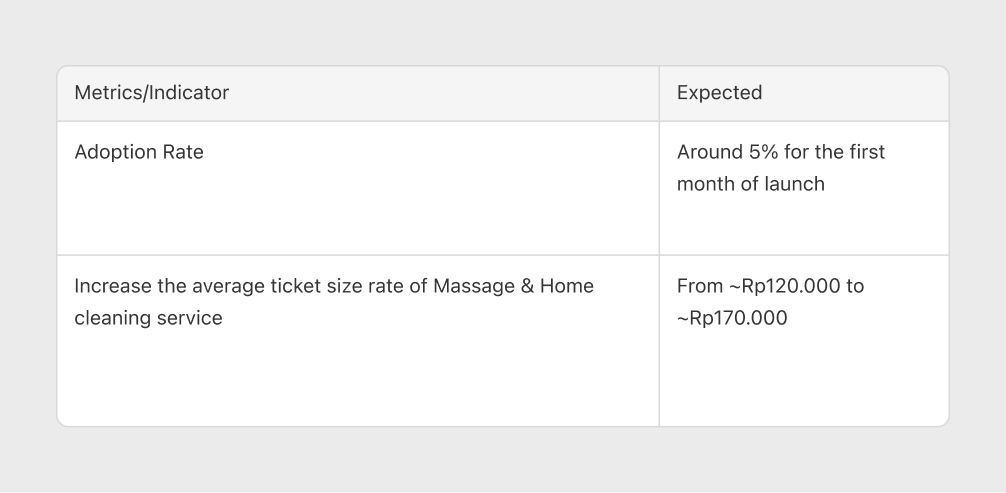Click the word "launch"
Viewport: 1006px width, 493px height.
[793, 184]
